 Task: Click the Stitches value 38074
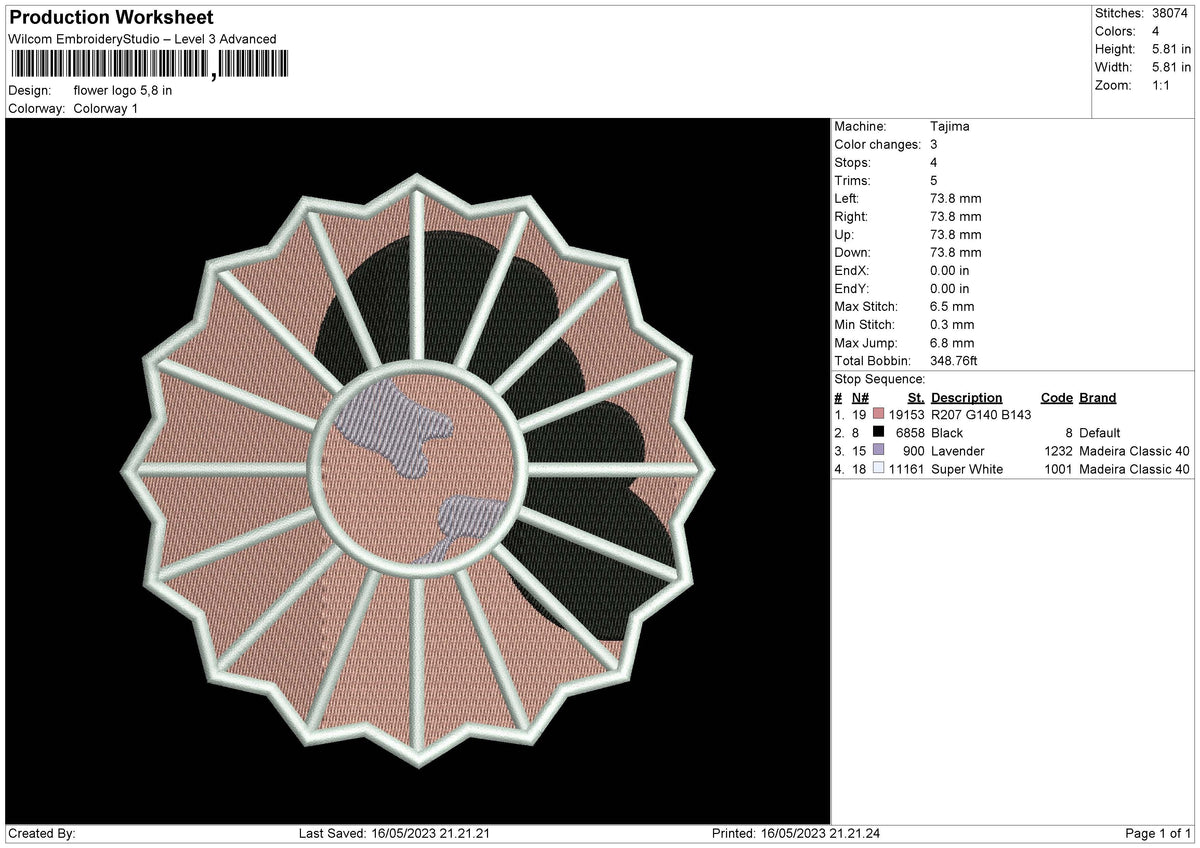click(1172, 13)
